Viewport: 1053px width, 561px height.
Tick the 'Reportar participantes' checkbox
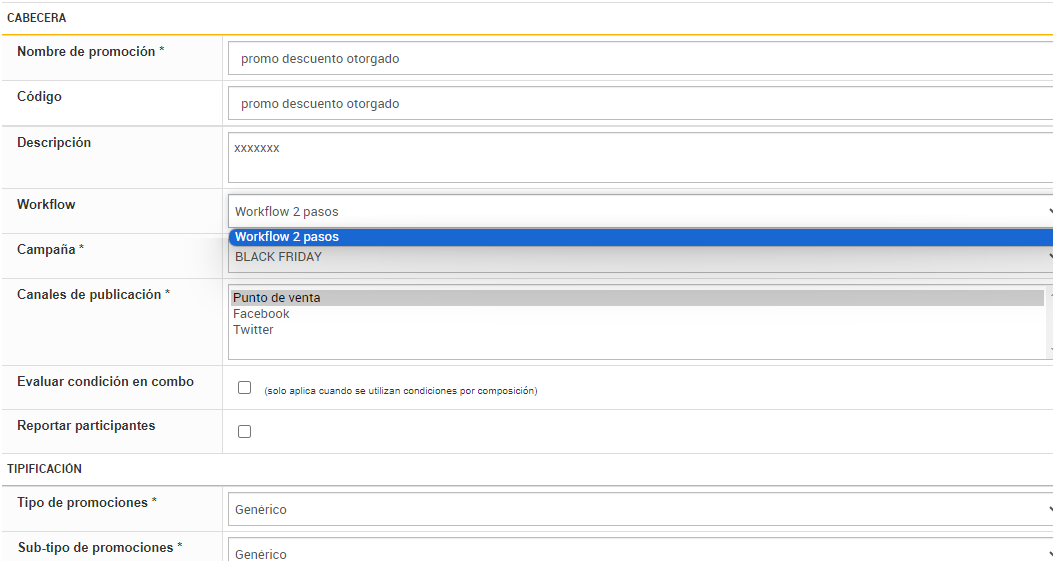click(x=245, y=432)
